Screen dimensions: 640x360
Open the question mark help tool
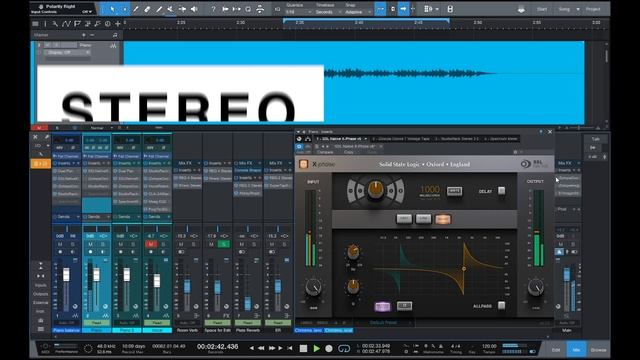[x=213, y=9]
